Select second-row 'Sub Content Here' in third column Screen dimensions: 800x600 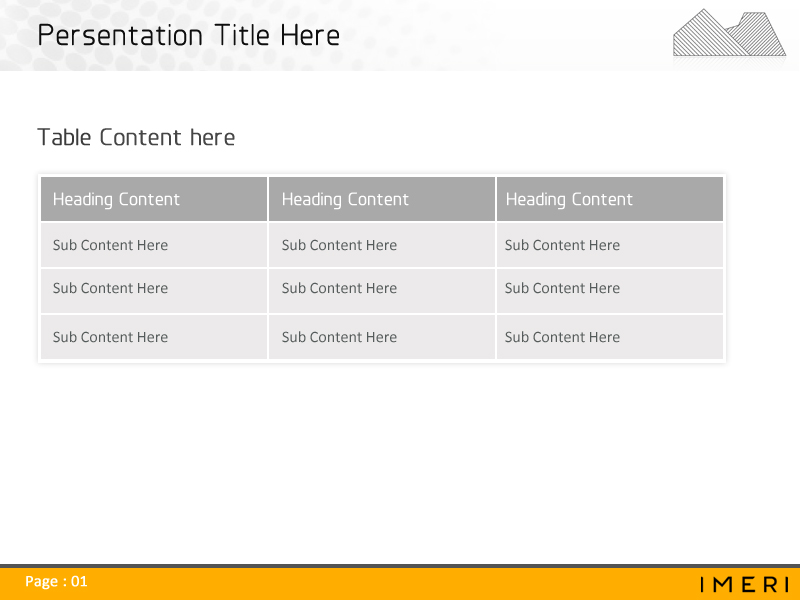[x=562, y=288]
